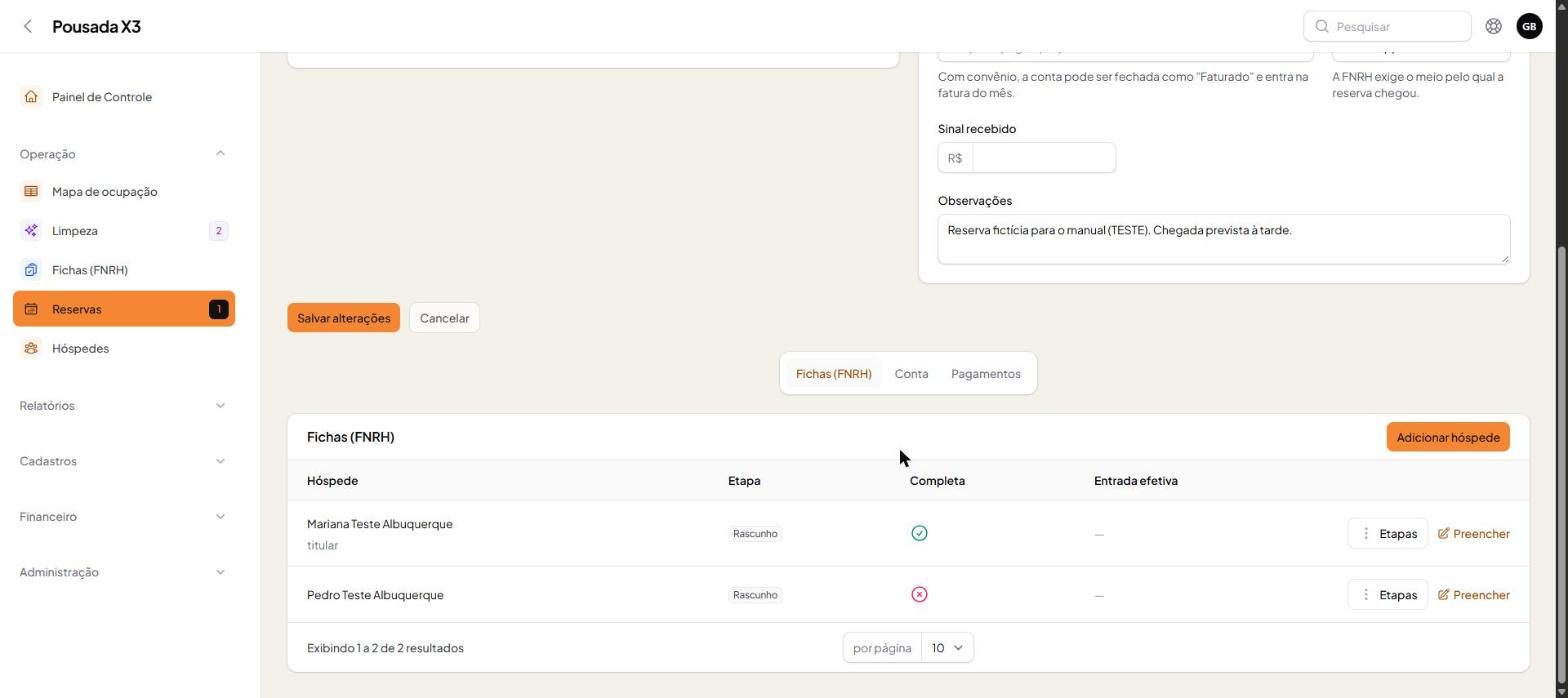Switch to the Pagamentos tab
The height and width of the screenshot is (698, 1568).
pyautogui.click(x=985, y=374)
